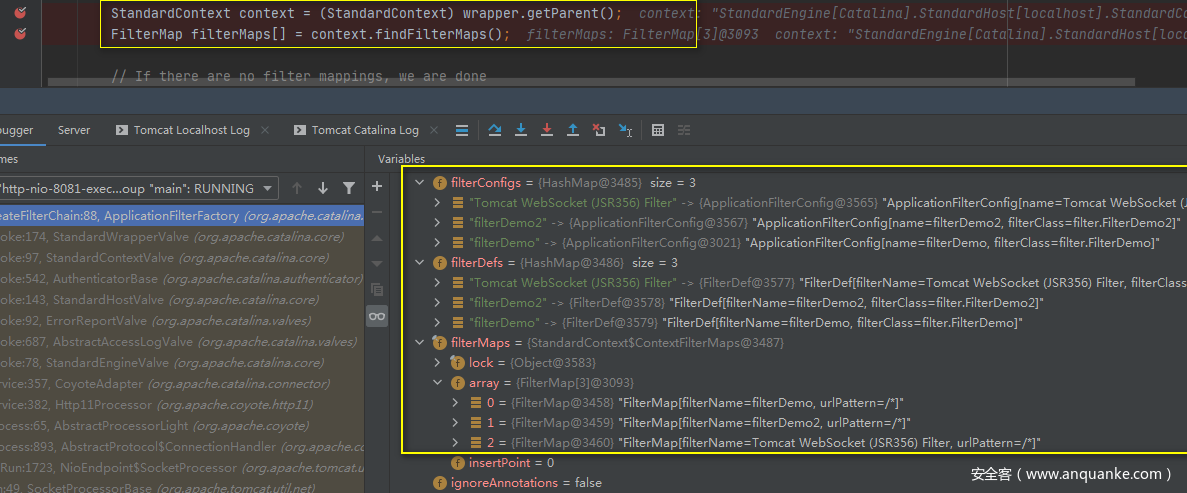Open the Evaluate Expression calculator icon
Screen dimensions: 1187x493
658,130
